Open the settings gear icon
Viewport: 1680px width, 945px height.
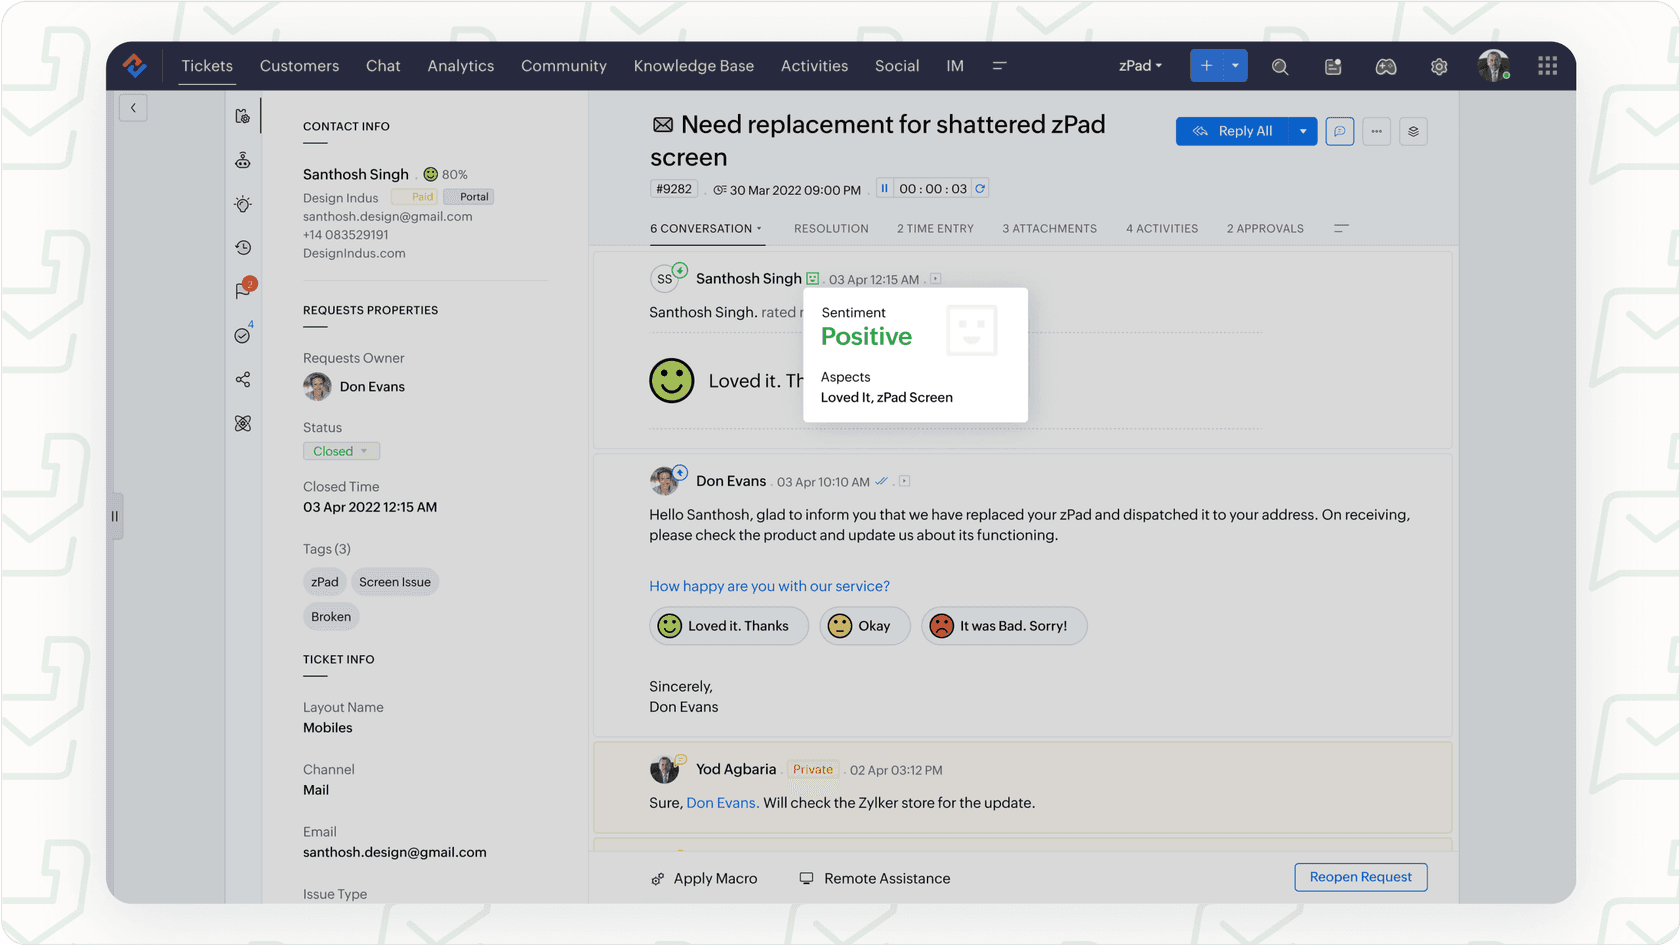click(1439, 66)
